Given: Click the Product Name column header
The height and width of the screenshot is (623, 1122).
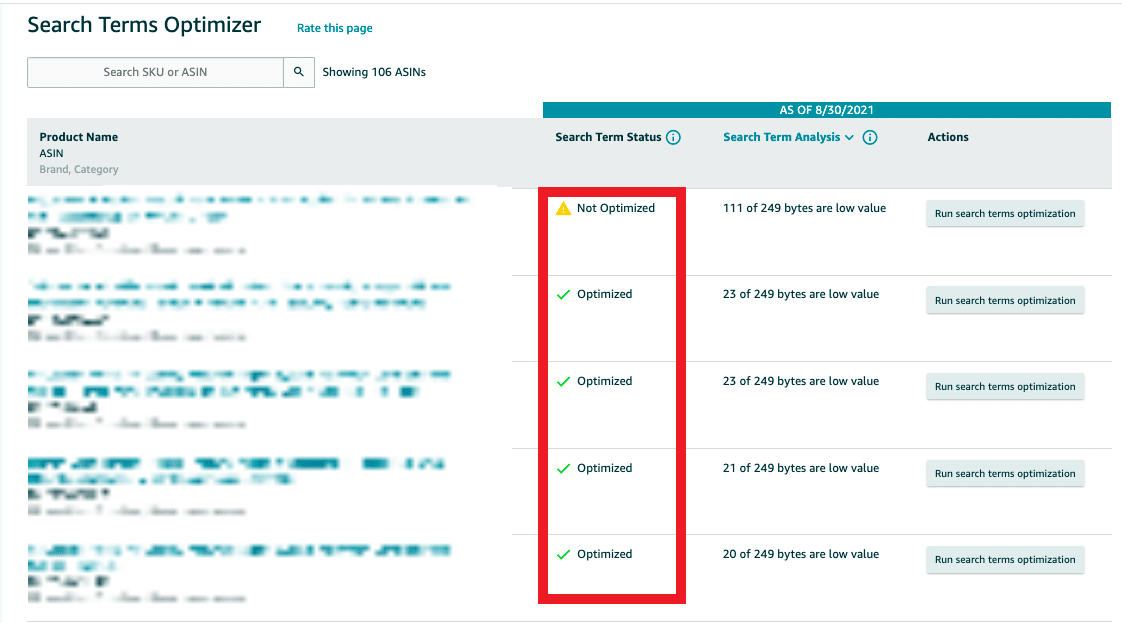Looking at the screenshot, I should point(78,137).
